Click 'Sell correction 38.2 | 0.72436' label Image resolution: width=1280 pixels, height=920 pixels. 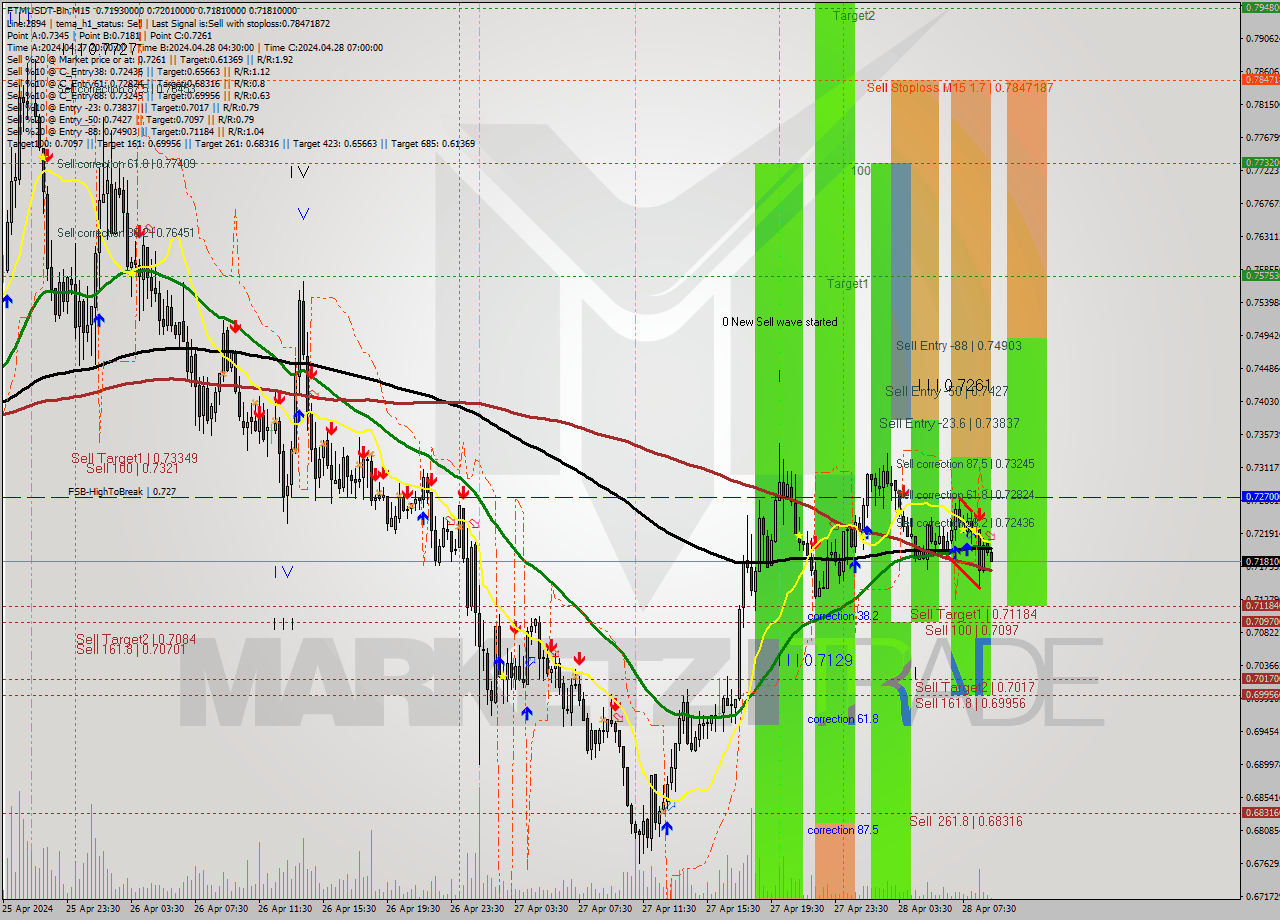click(965, 523)
